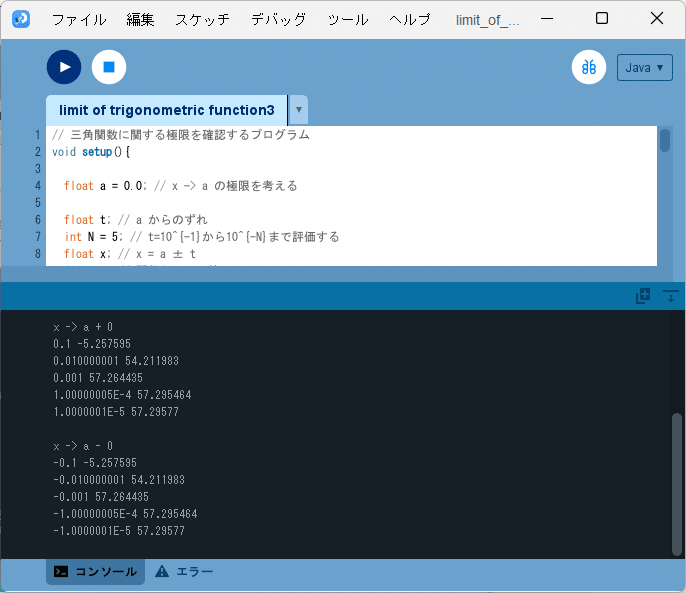Click the console scroll-to-bottom icon
The height and width of the screenshot is (593, 686).
tap(670, 296)
